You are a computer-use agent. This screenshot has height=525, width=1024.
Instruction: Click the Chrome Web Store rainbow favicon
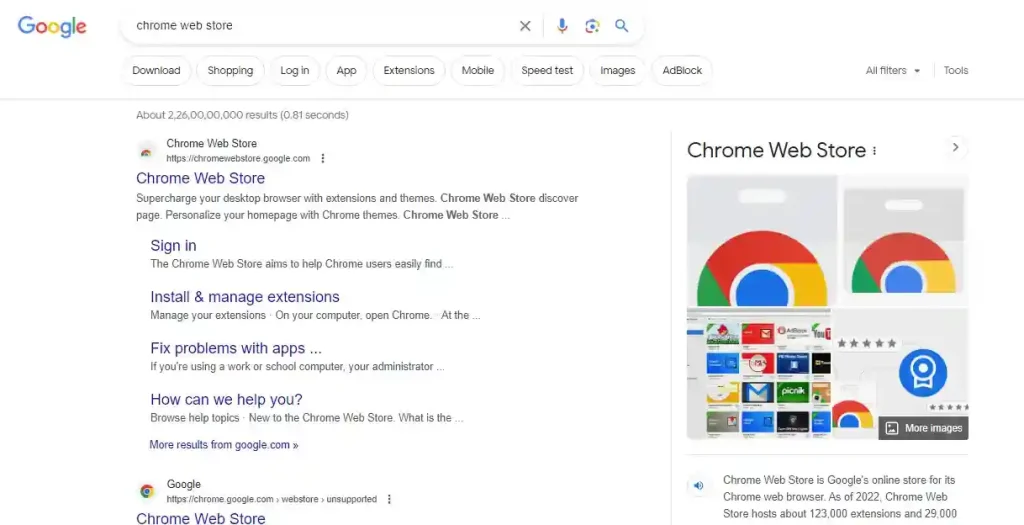point(147,152)
